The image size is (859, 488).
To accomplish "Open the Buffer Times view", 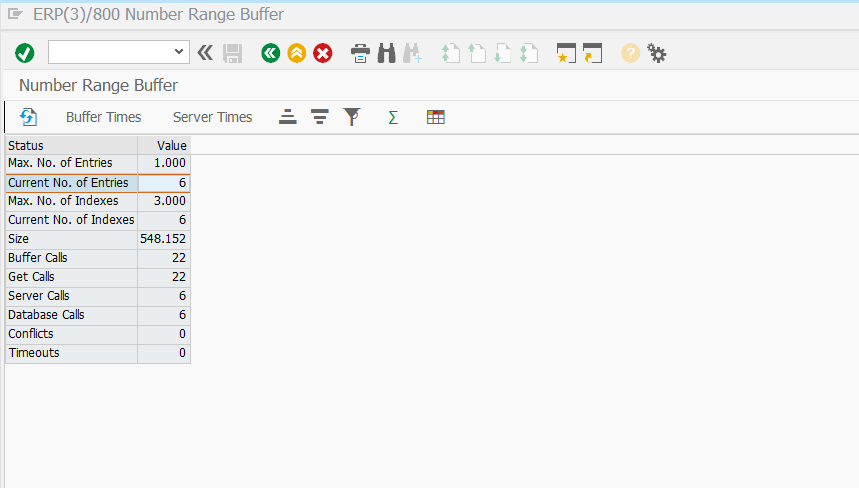I will [104, 117].
